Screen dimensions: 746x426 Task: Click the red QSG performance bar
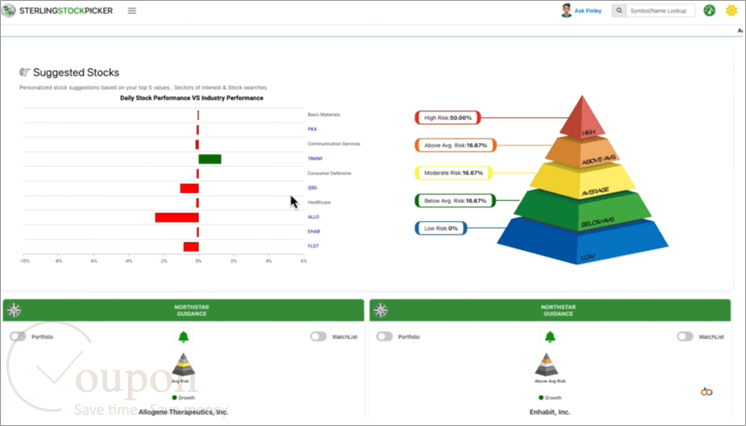189,188
